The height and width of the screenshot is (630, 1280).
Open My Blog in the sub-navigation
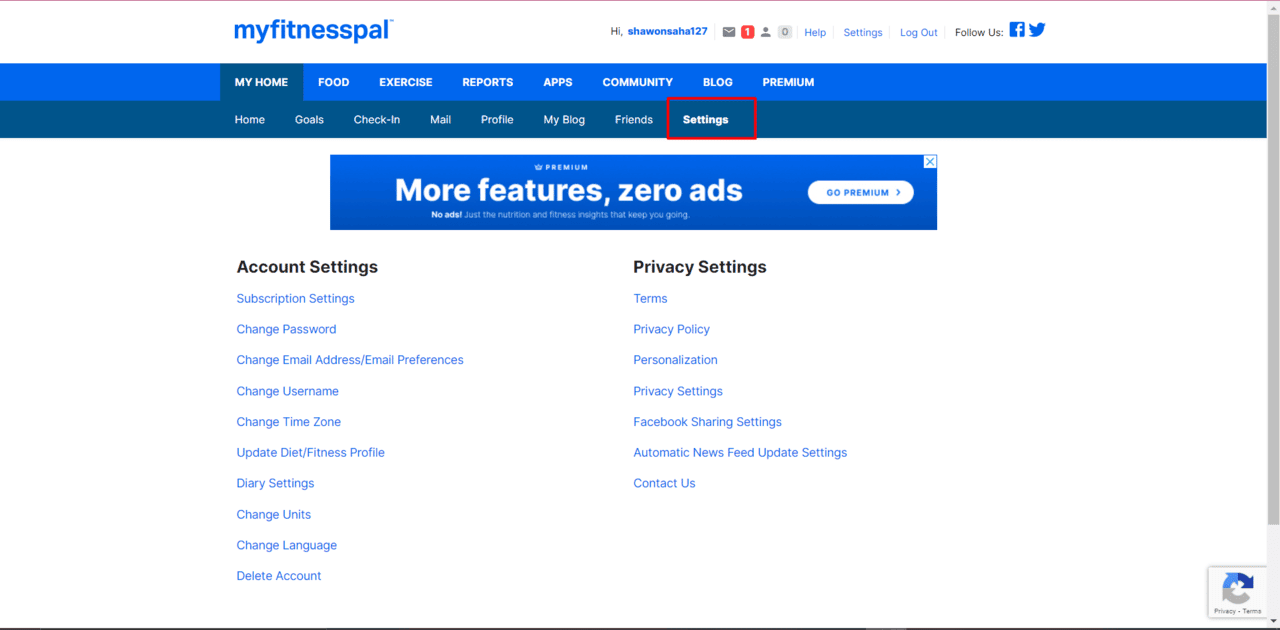pyautogui.click(x=564, y=119)
